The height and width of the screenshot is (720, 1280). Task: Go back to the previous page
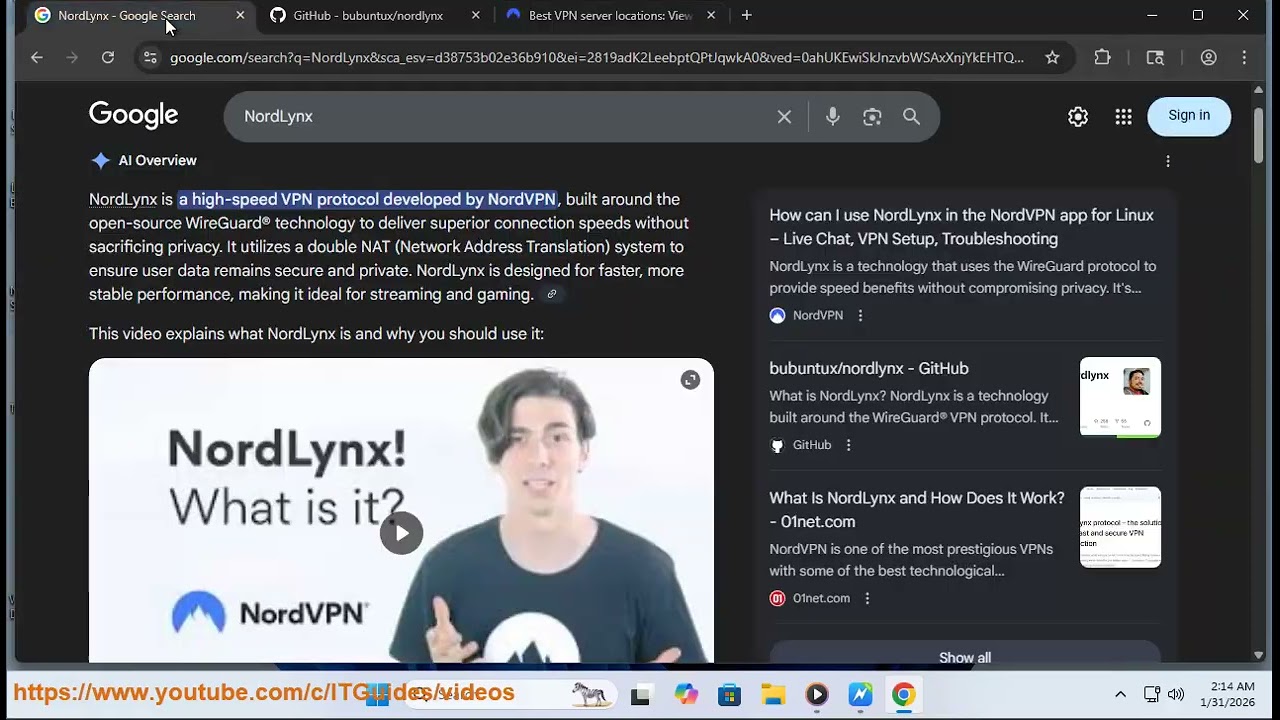(37, 58)
